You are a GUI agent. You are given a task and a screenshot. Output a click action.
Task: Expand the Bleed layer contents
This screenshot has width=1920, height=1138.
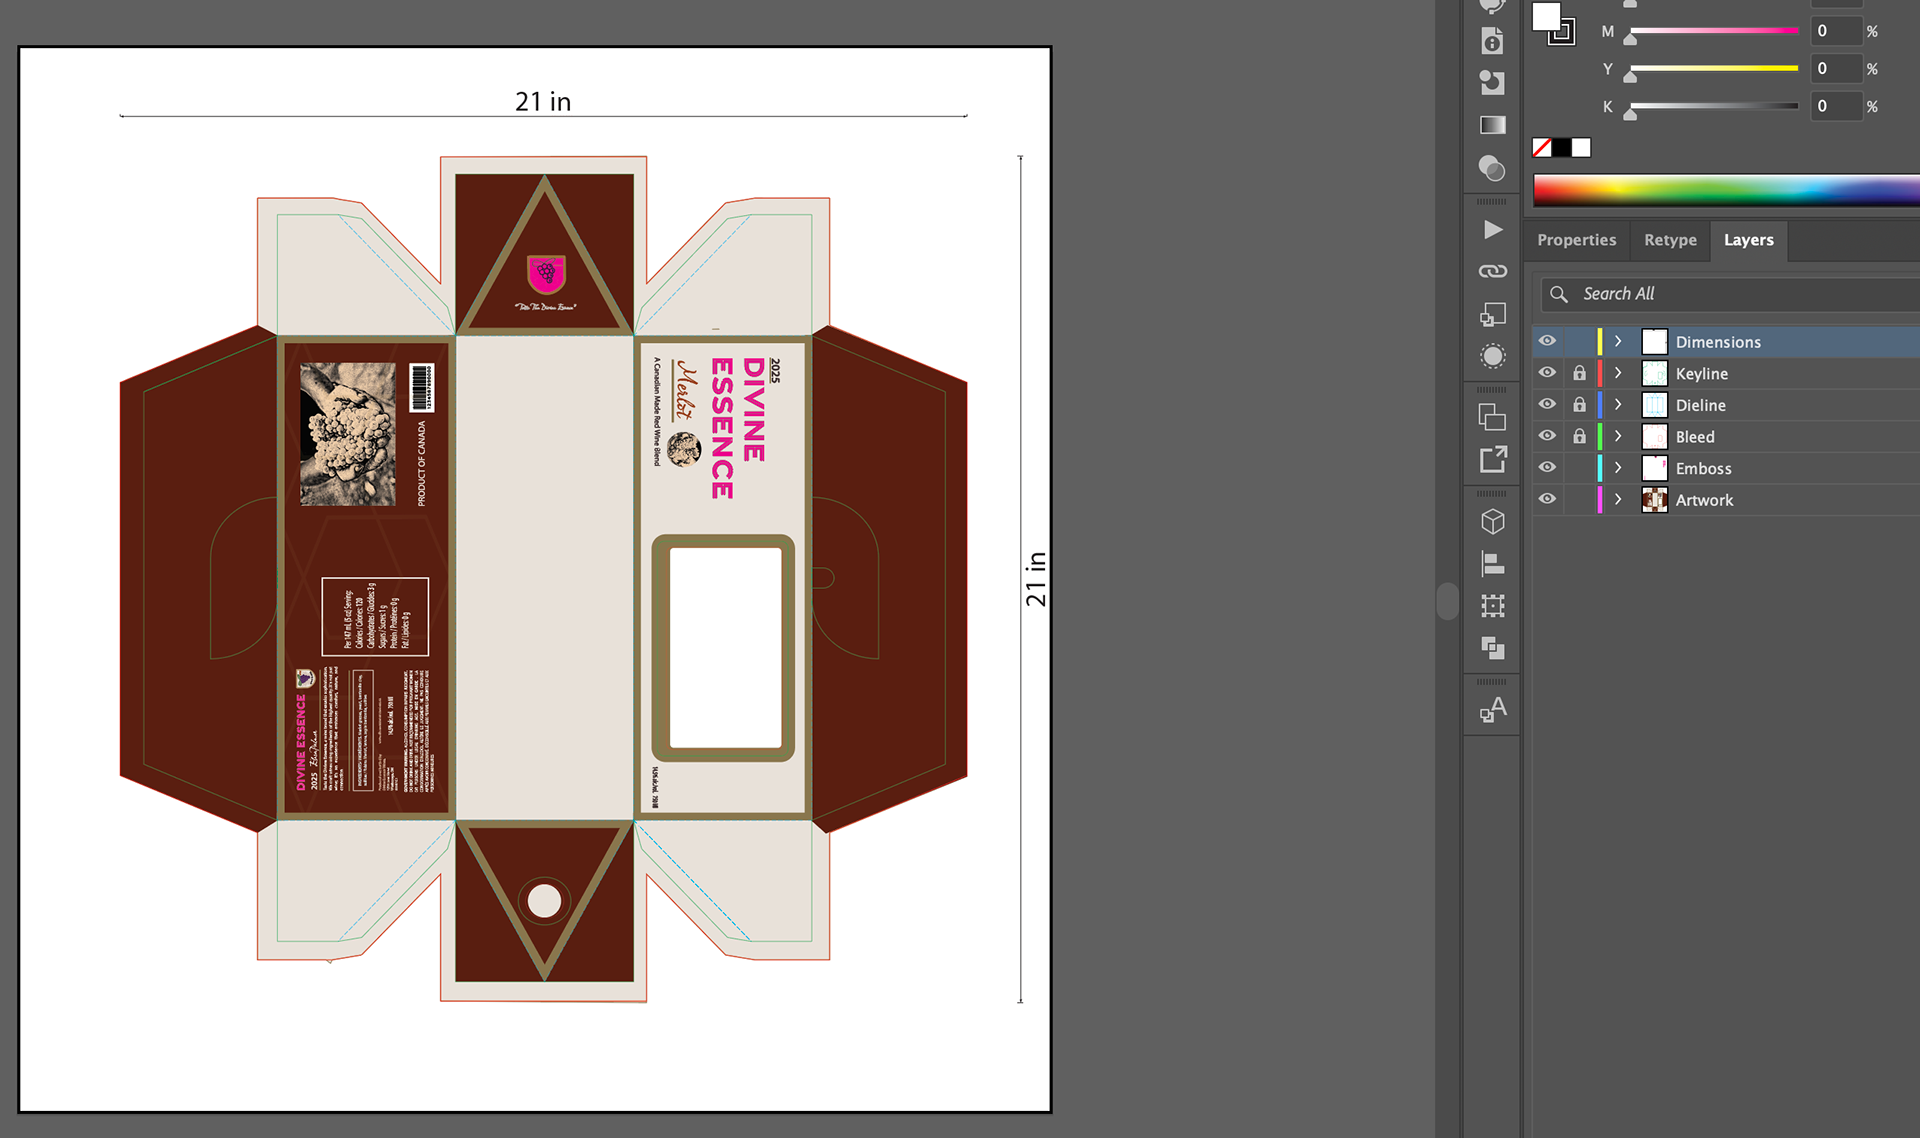(1618, 436)
